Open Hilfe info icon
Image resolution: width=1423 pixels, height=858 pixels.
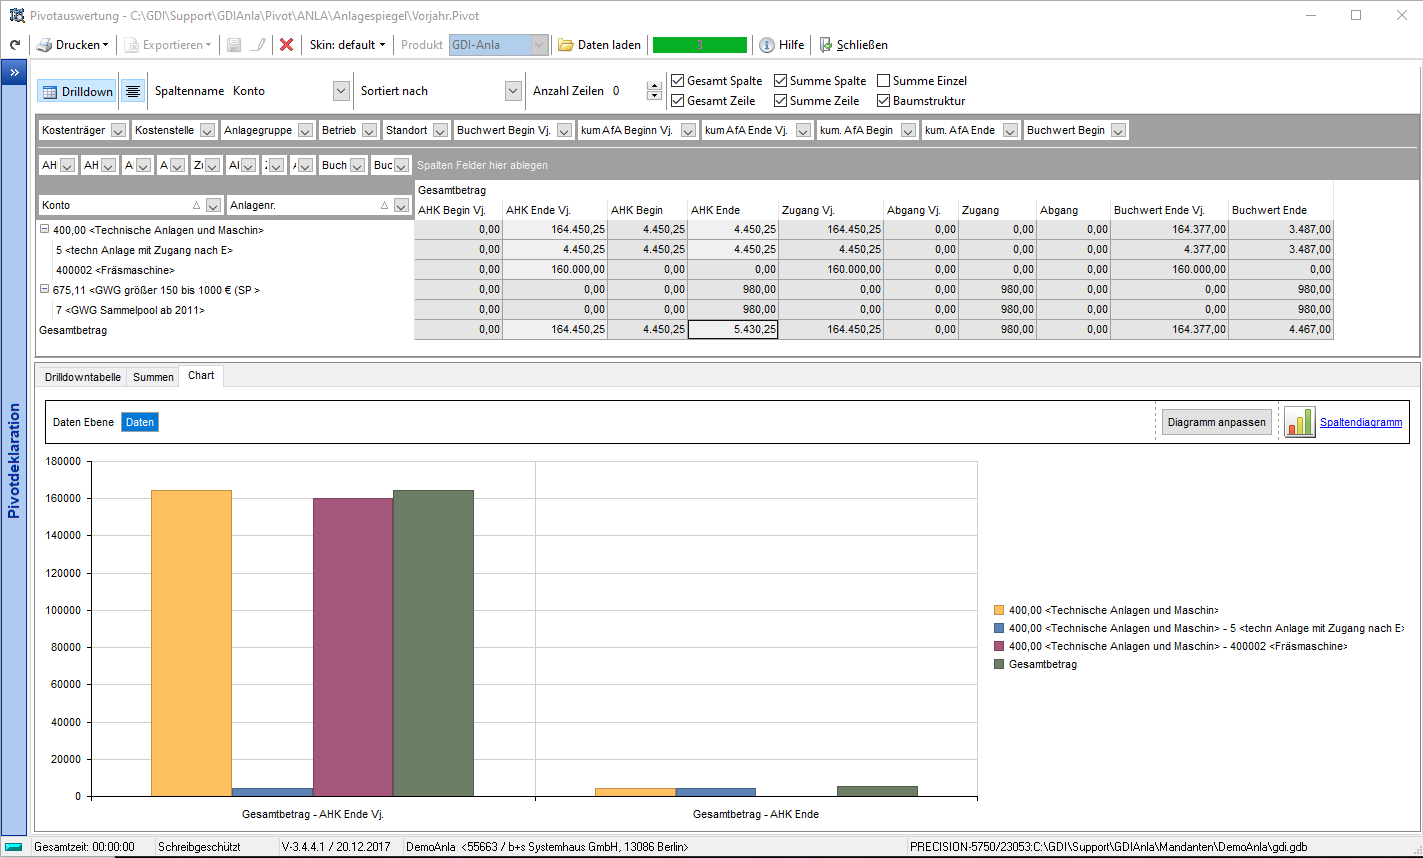[x=767, y=45]
